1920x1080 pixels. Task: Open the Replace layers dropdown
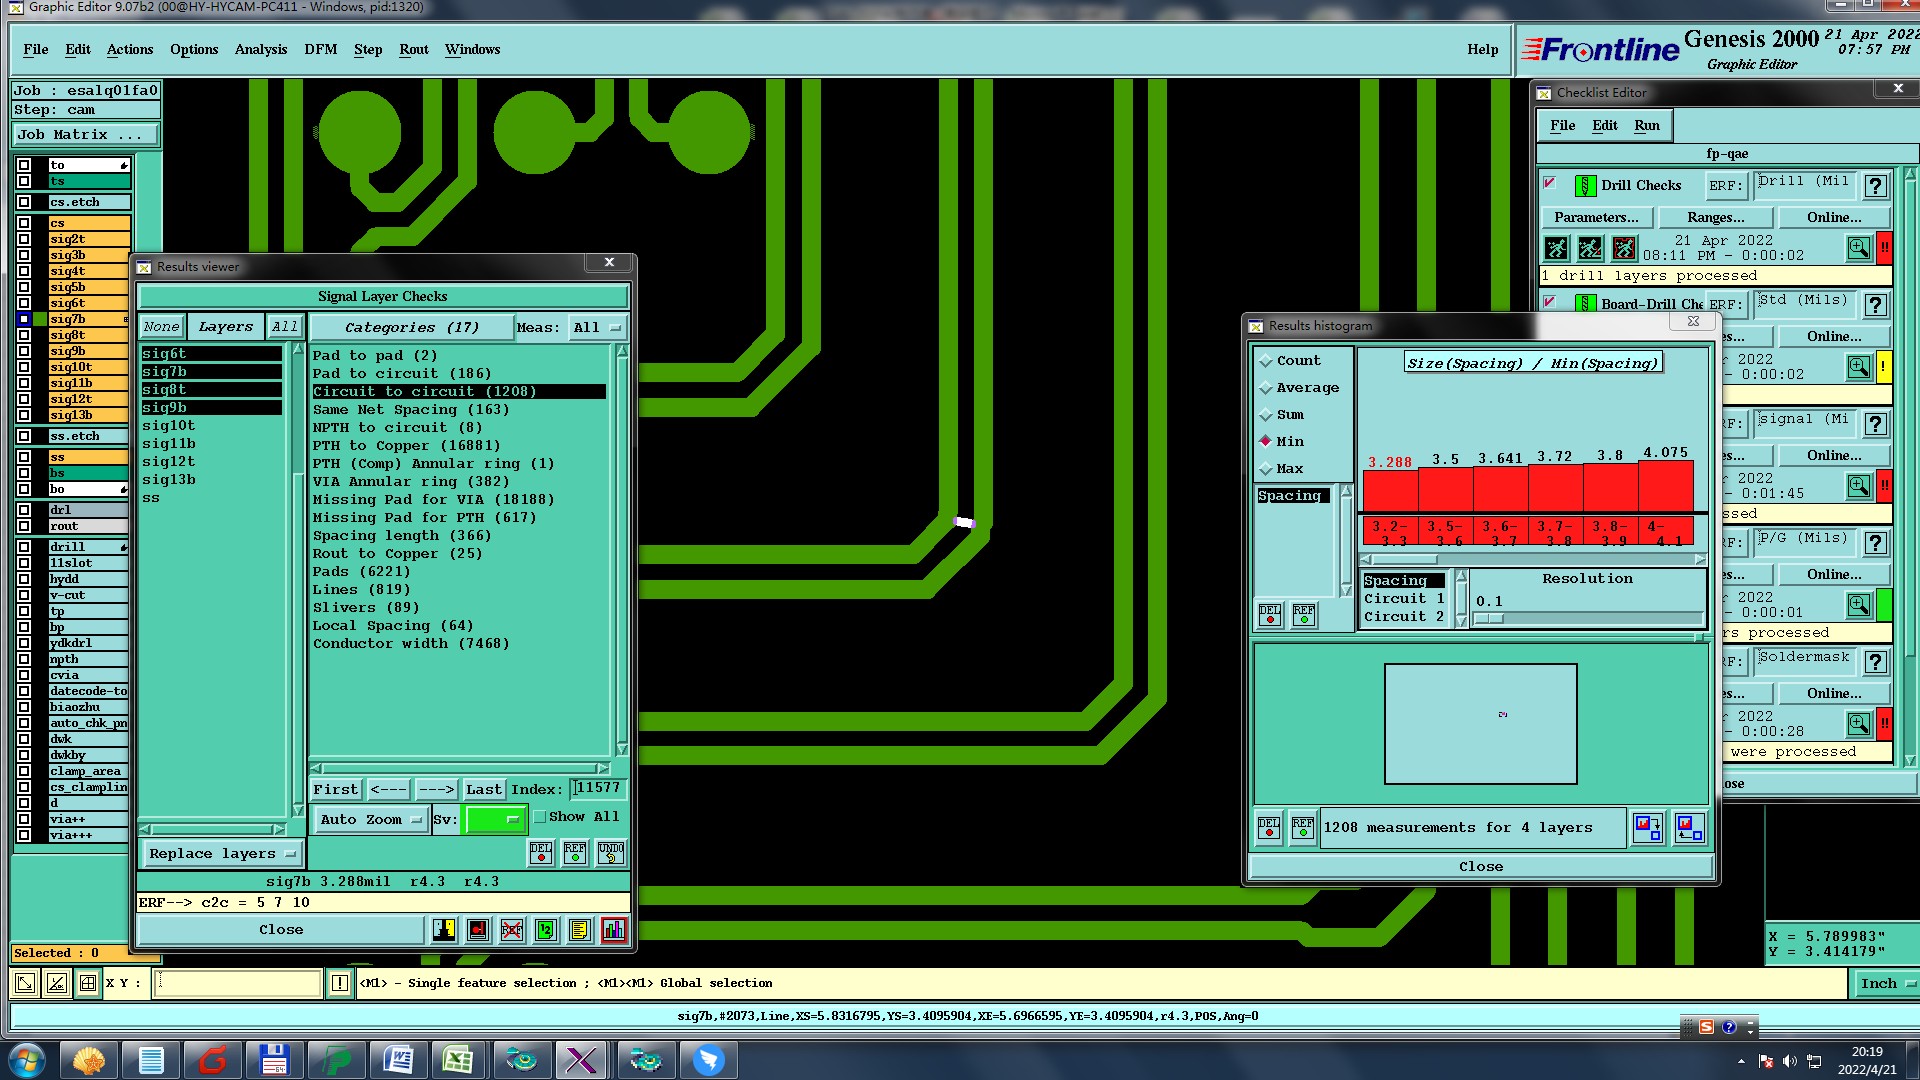coord(221,854)
